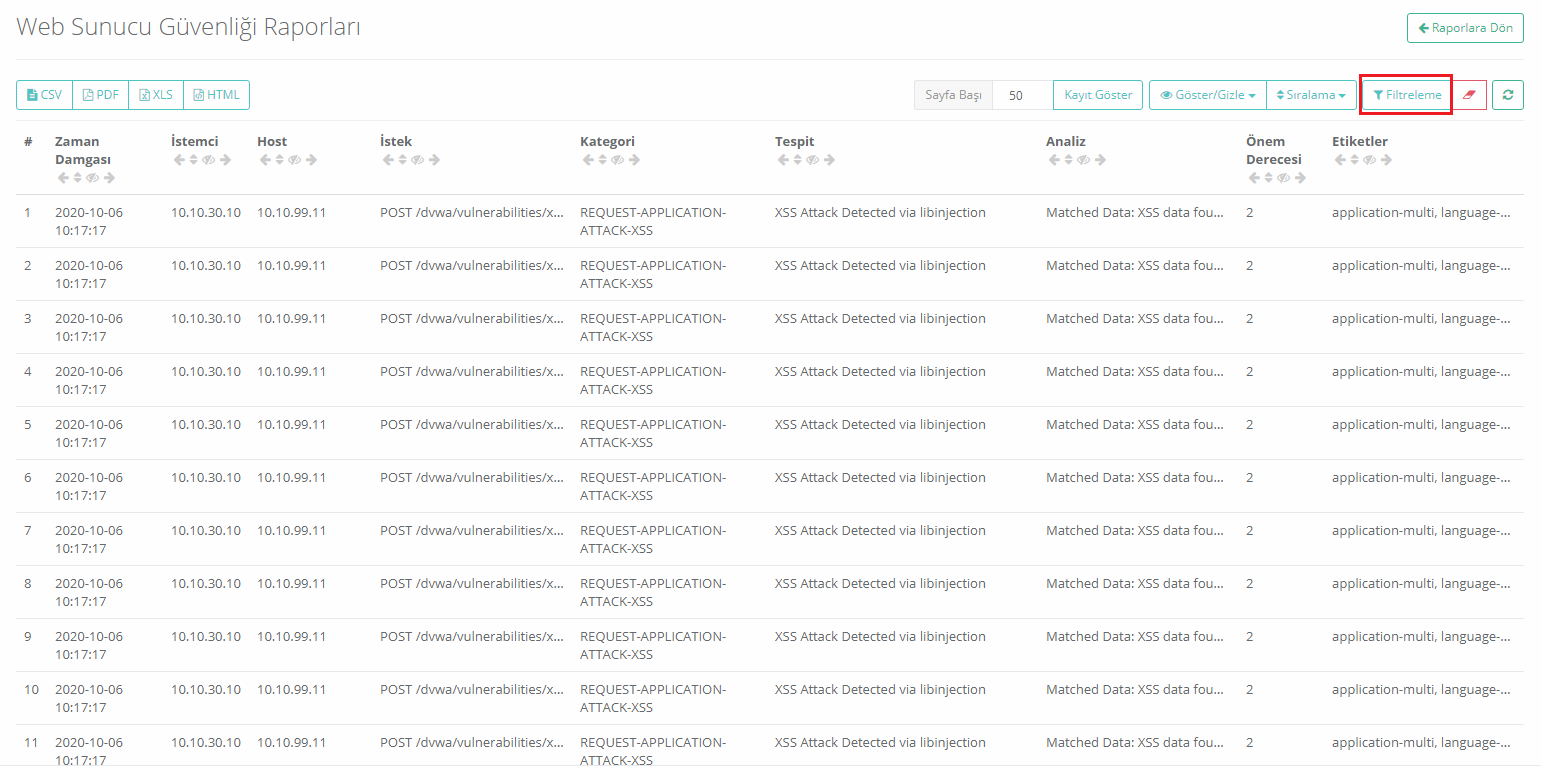
Task: Move İstemci column left
Action: [179, 160]
